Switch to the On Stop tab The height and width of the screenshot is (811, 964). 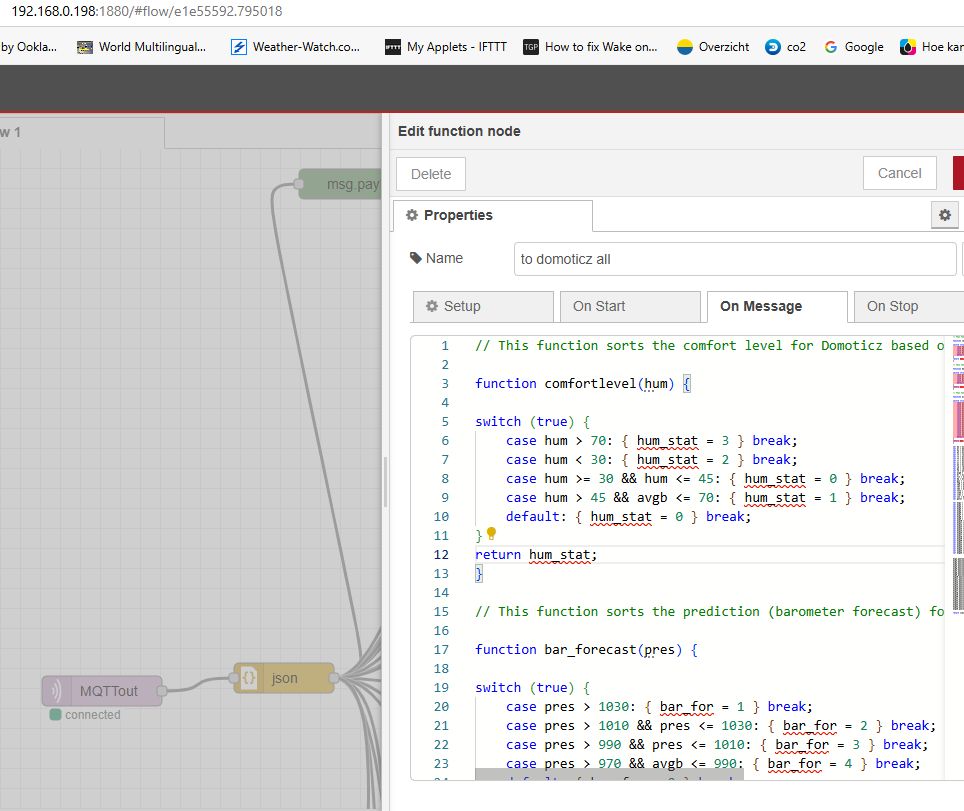pyautogui.click(x=909, y=306)
